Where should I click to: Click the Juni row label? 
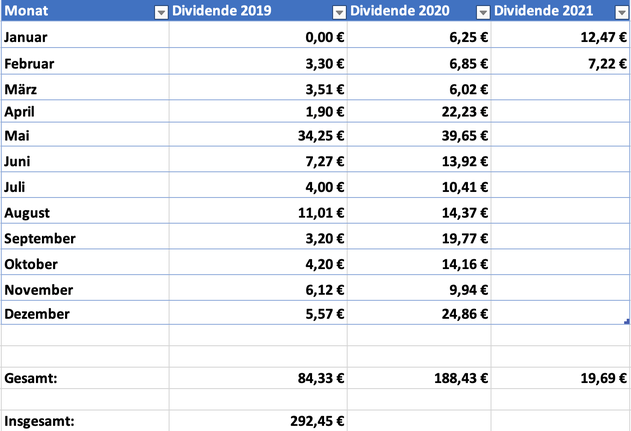pyautogui.click(x=17, y=161)
